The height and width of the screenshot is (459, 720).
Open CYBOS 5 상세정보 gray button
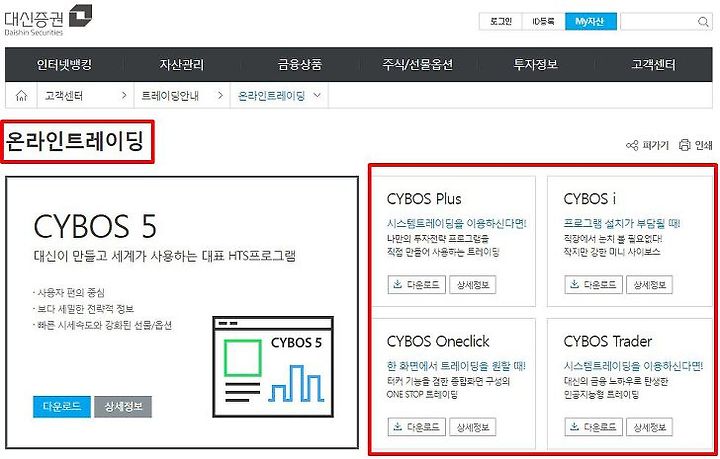123,407
